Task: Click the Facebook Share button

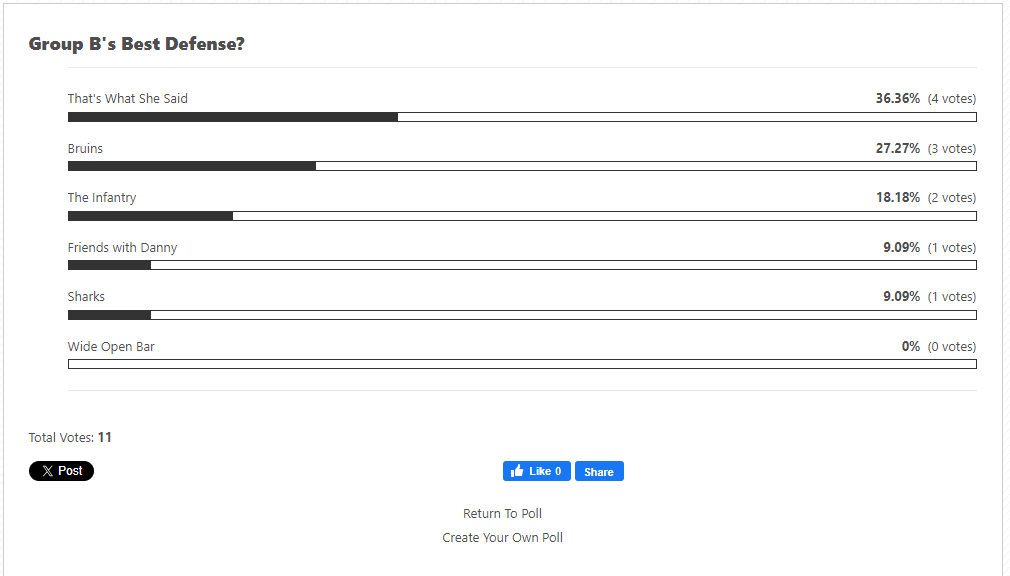Action: 599,471
